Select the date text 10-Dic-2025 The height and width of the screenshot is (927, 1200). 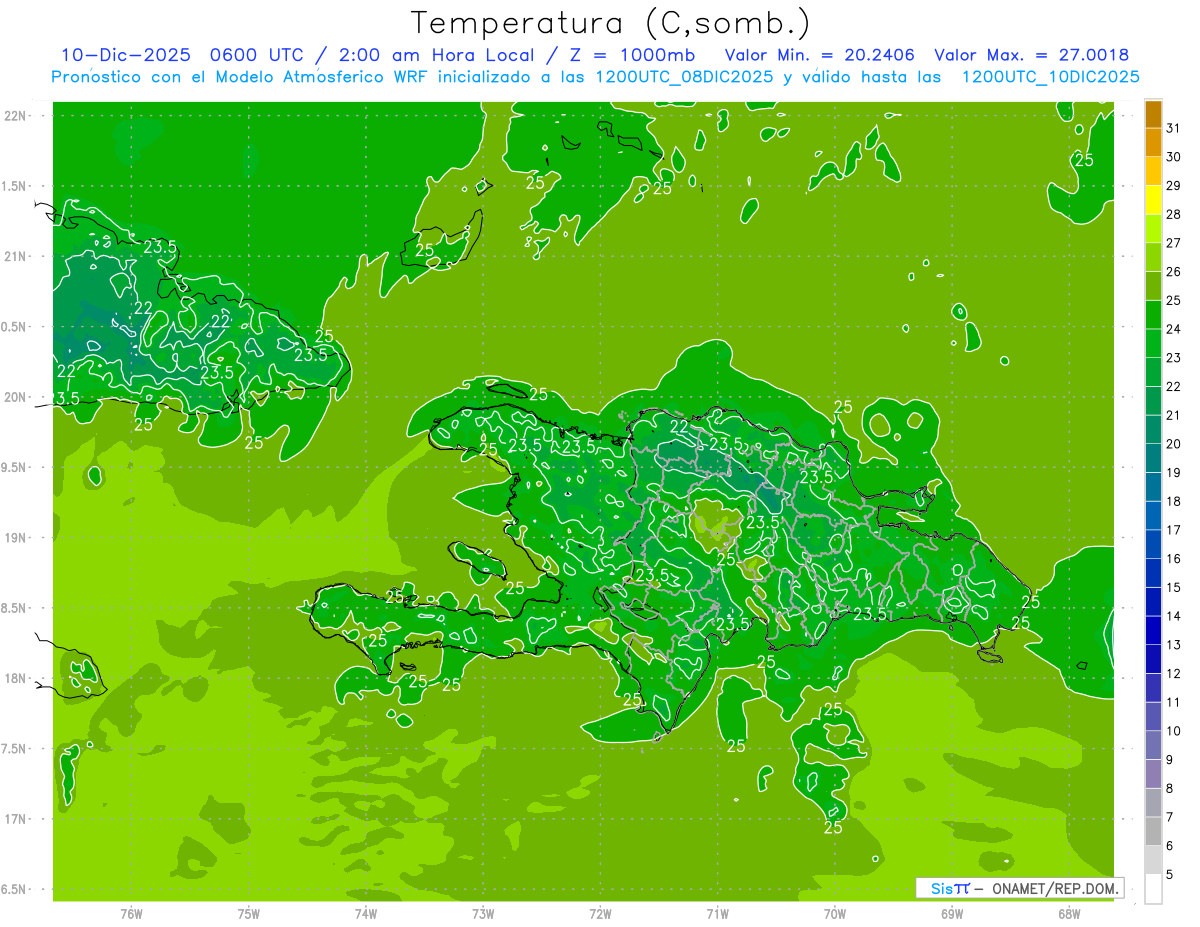(126, 55)
